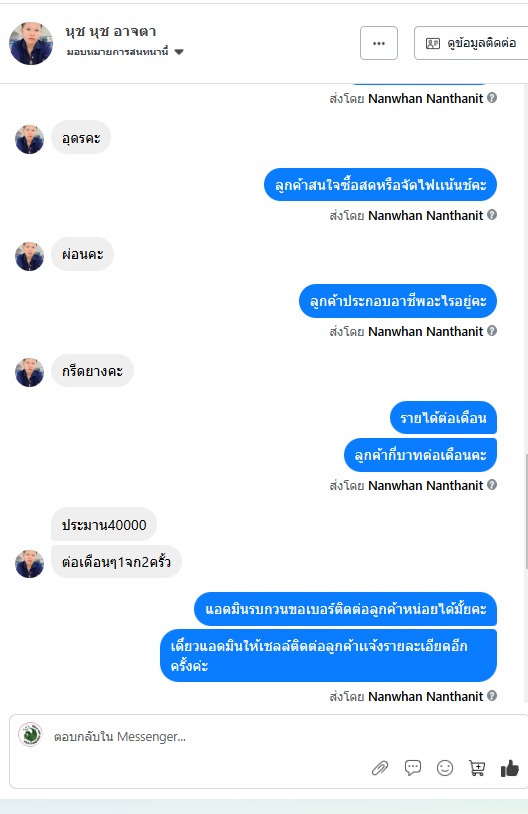Click the help icon beside the topmost Nanwhan Nanthanit
The width and height of the screenshot is (528, 814).
pos(492,98)
